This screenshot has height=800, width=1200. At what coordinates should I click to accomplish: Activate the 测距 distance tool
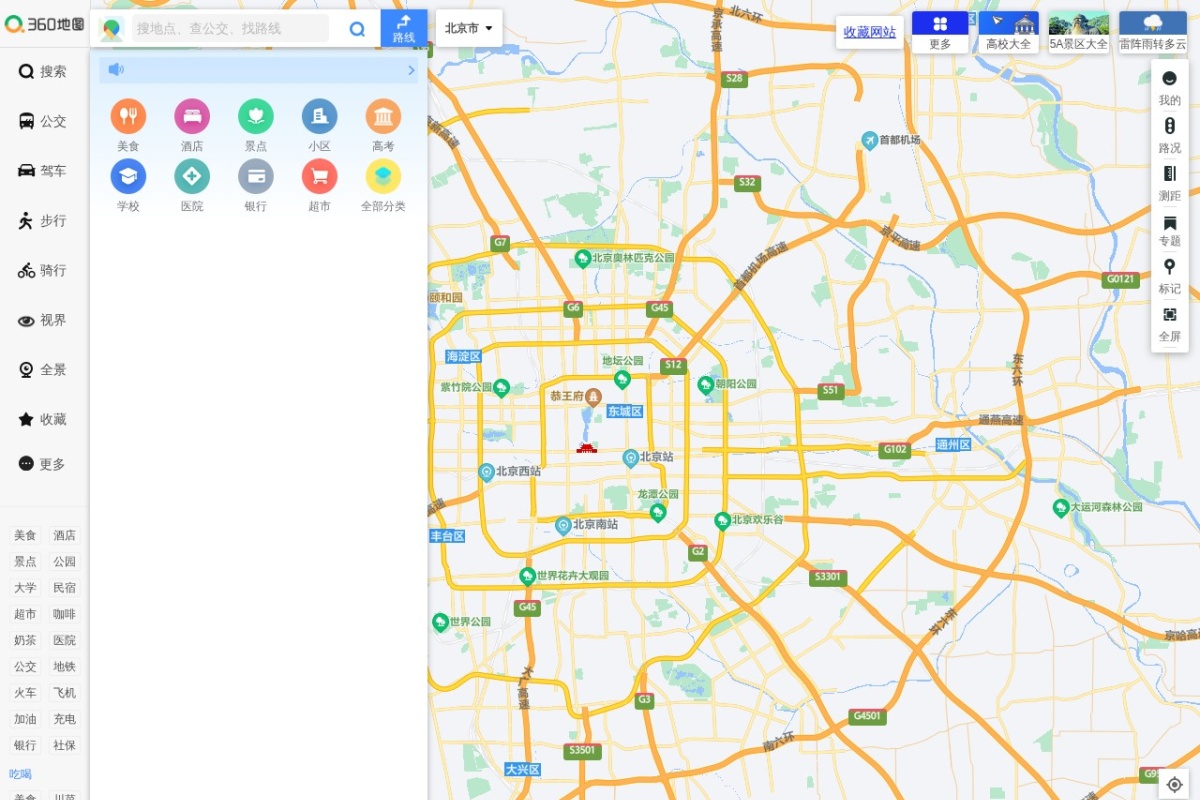[x=1170, y=183]
